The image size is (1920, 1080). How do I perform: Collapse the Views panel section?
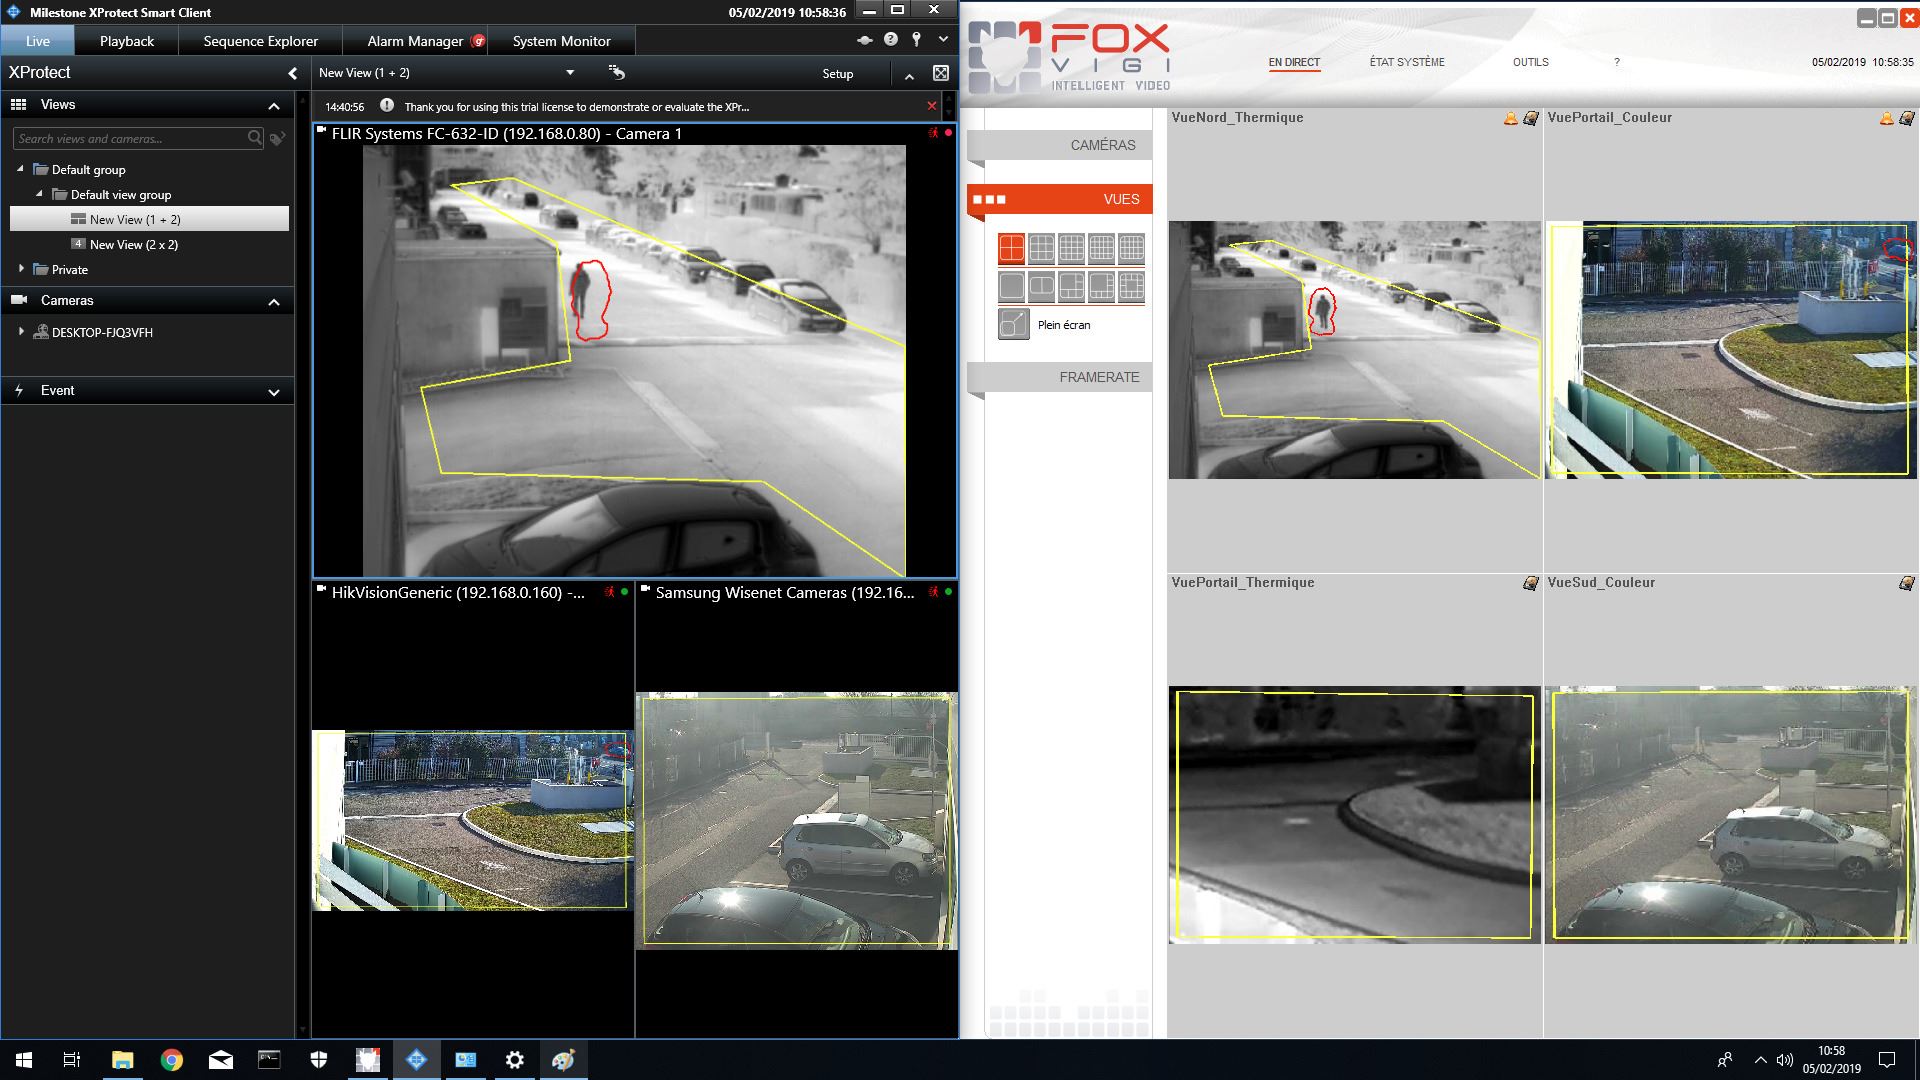point(274,105)
